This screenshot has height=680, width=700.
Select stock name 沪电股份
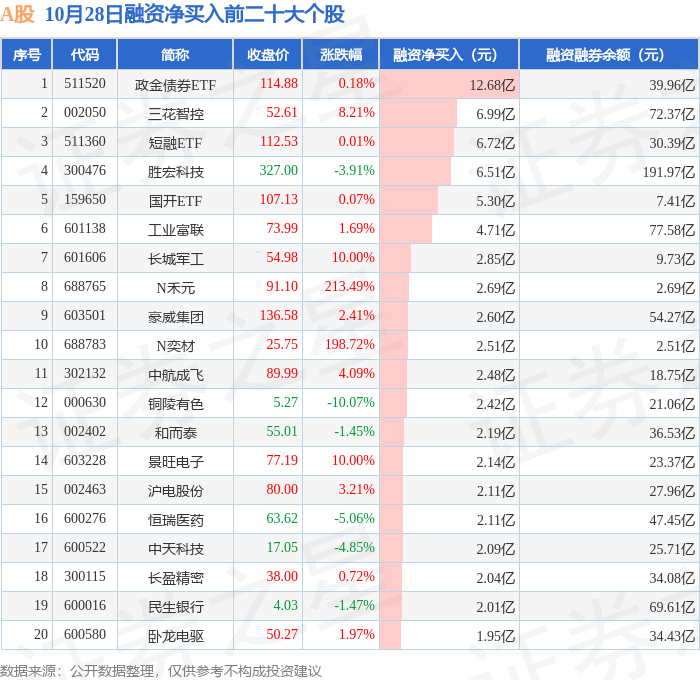(175, 491)
